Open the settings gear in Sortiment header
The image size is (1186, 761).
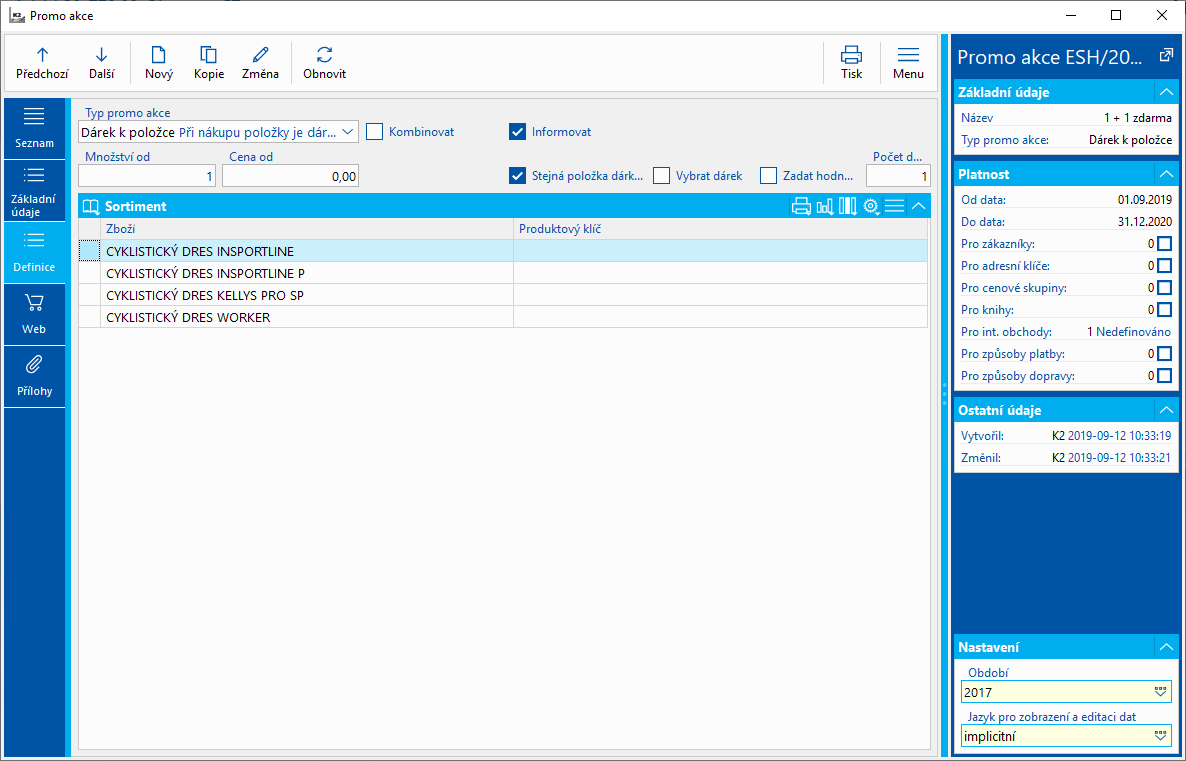click(871, 206)
